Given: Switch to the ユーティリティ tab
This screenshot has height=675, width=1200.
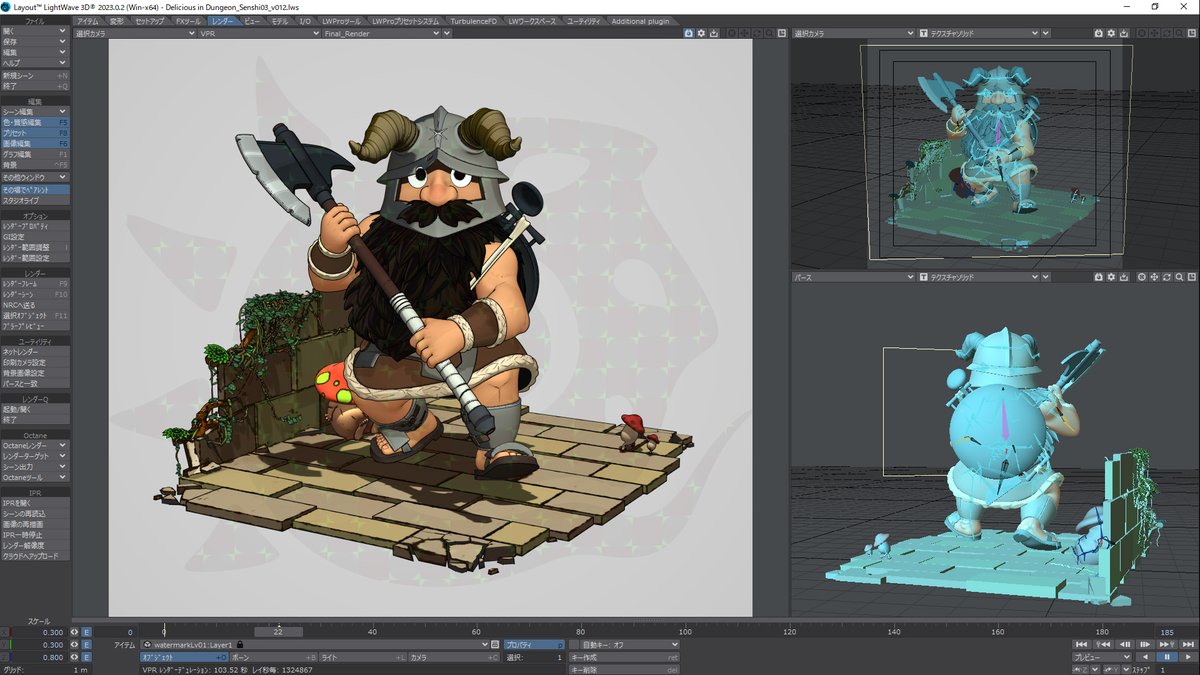Looking at the screenshot, I should (x=584, y=20).
